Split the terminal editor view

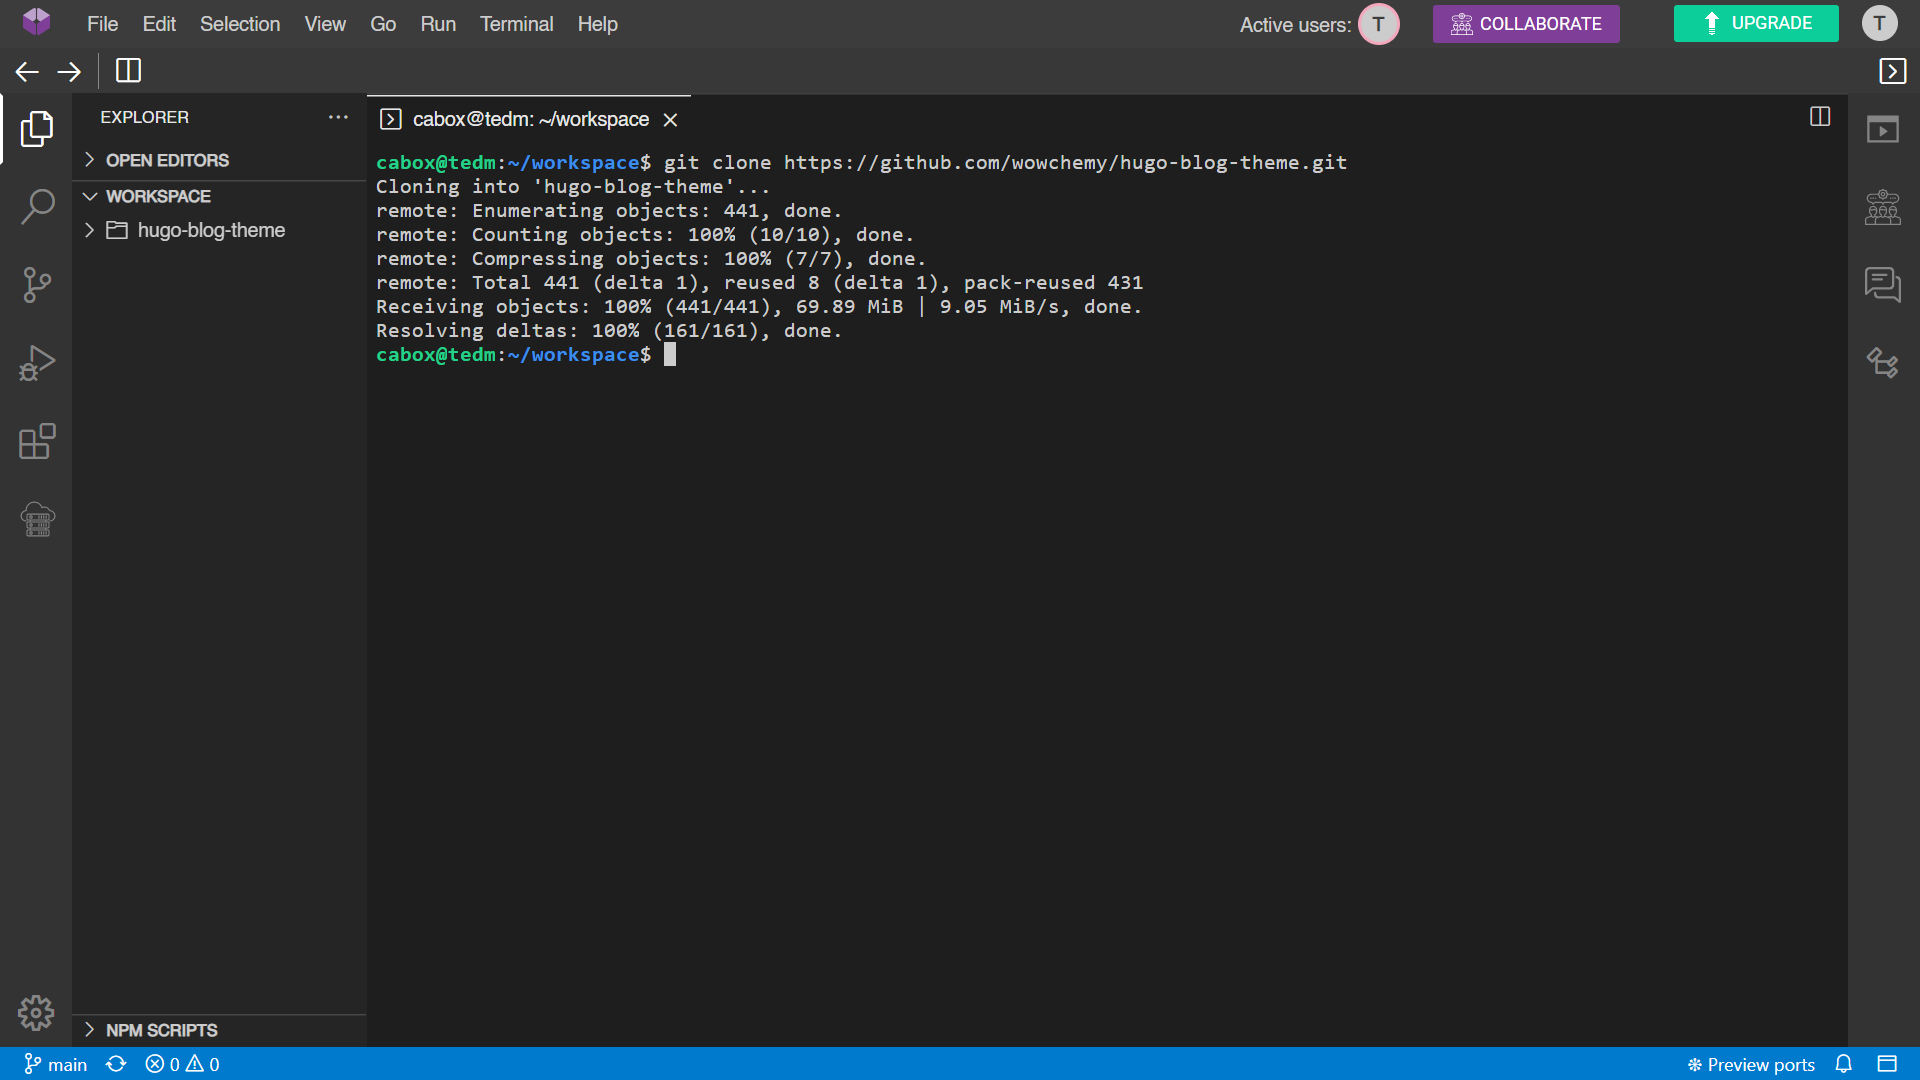click(1820, 117)
